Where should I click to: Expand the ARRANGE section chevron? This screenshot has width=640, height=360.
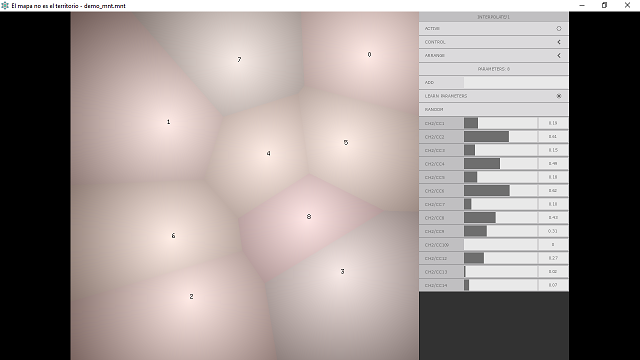(x=559, y=56)
